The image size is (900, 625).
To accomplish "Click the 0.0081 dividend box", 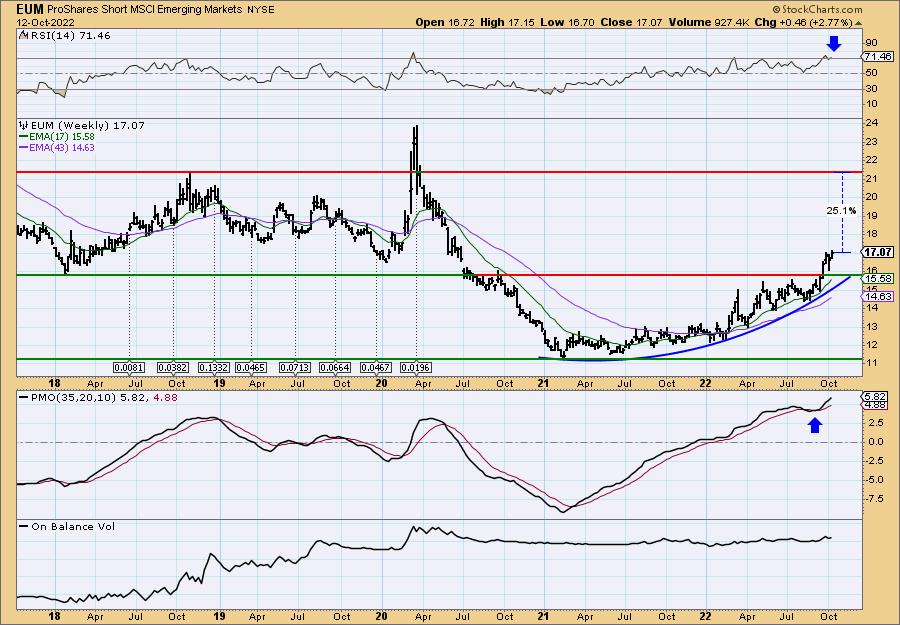I will (129, 367).
